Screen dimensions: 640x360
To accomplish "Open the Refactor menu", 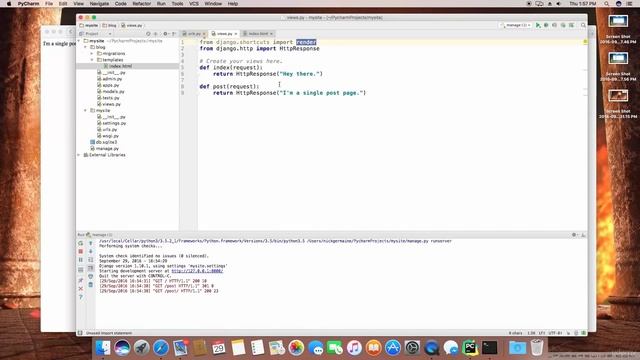I will click(142, 4).
